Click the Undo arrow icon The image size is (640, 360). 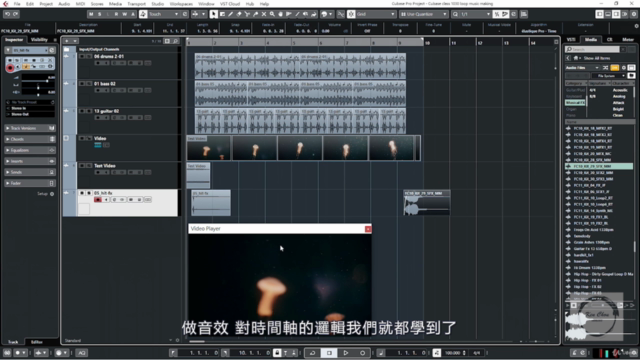[7, 14]
